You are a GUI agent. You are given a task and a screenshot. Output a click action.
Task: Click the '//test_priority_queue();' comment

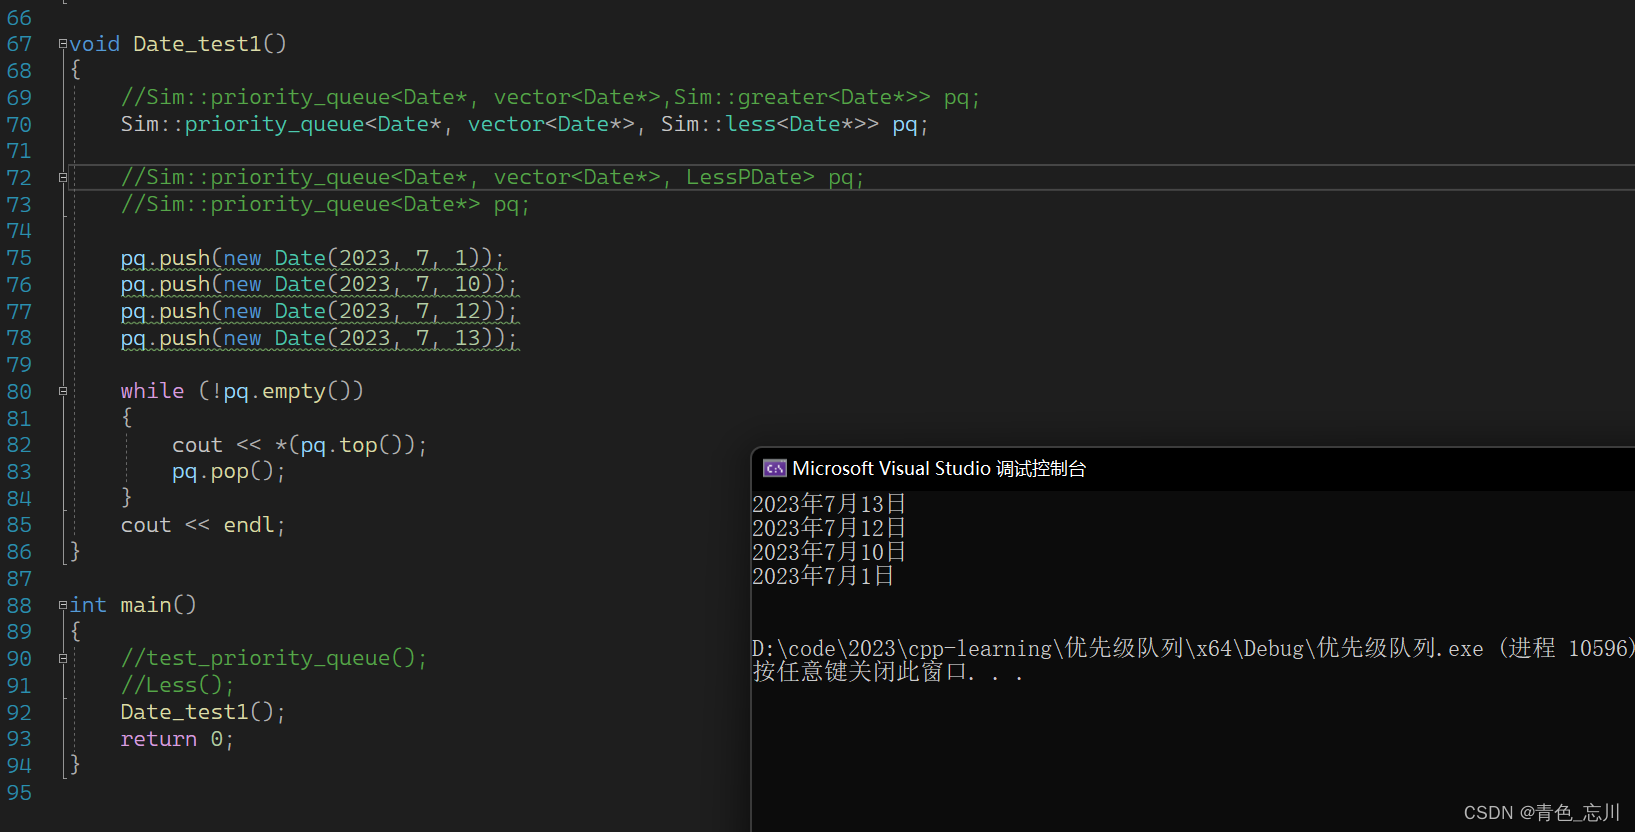(273, 658)
